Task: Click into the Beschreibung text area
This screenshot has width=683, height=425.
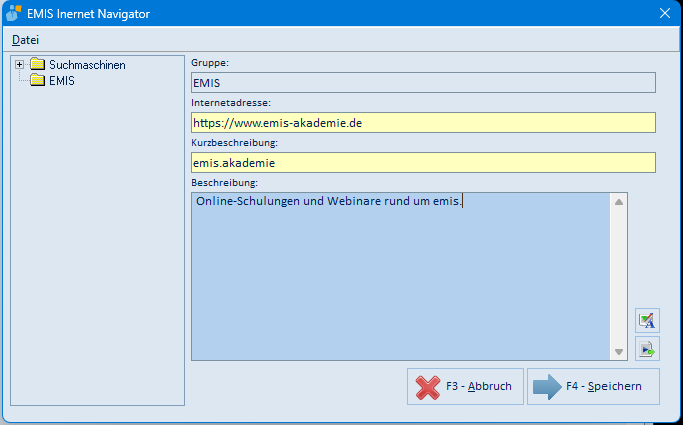Action: click(400, 277)
